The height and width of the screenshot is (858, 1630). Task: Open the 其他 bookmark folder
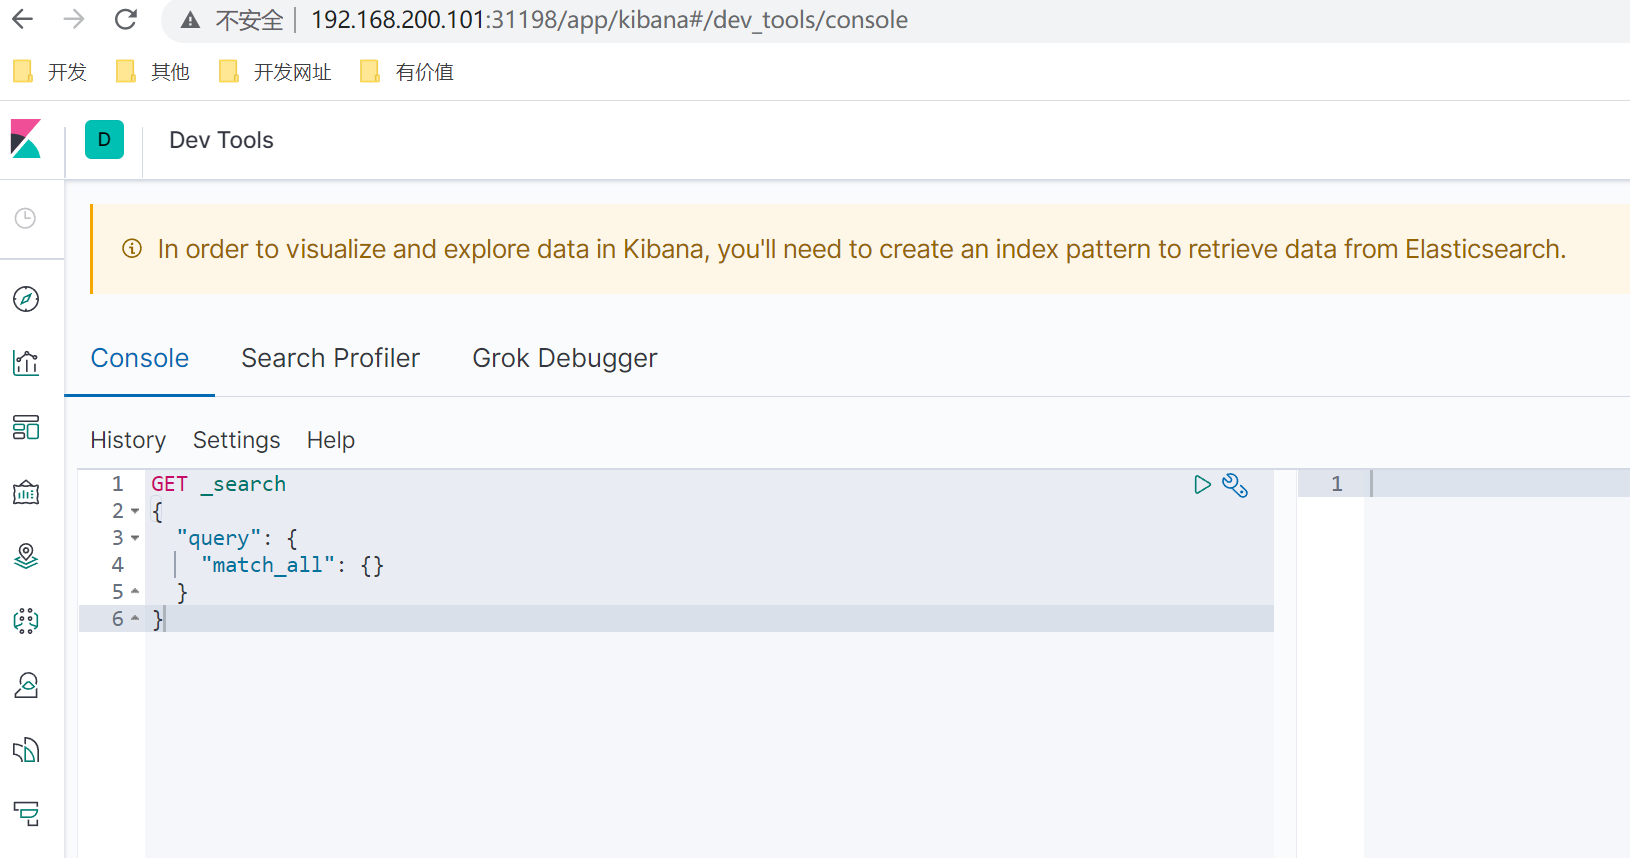[153, 72]
